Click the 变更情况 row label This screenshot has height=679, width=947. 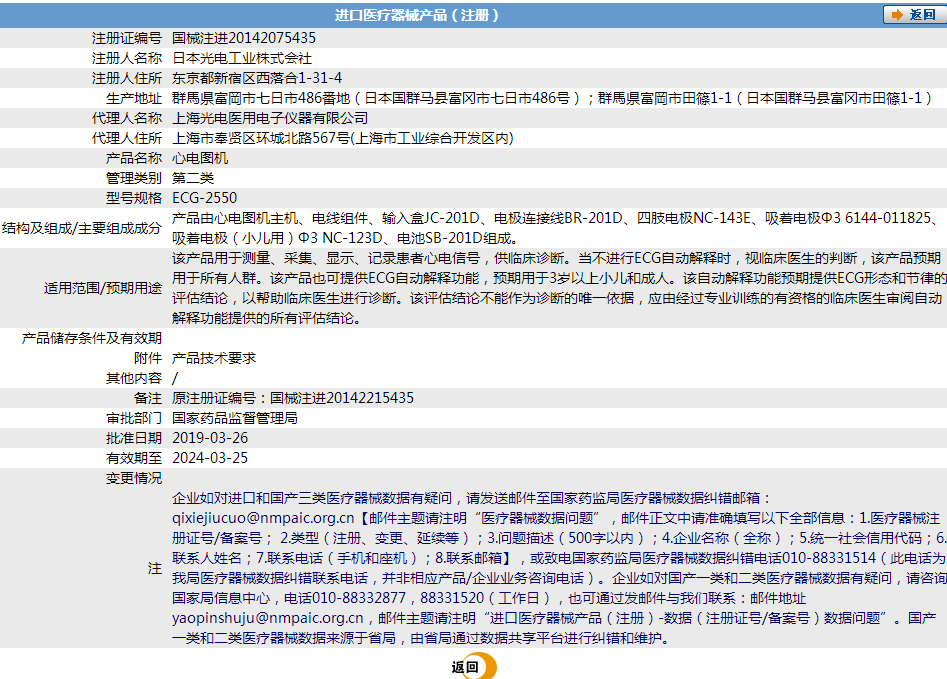click(x=133, y=478)
